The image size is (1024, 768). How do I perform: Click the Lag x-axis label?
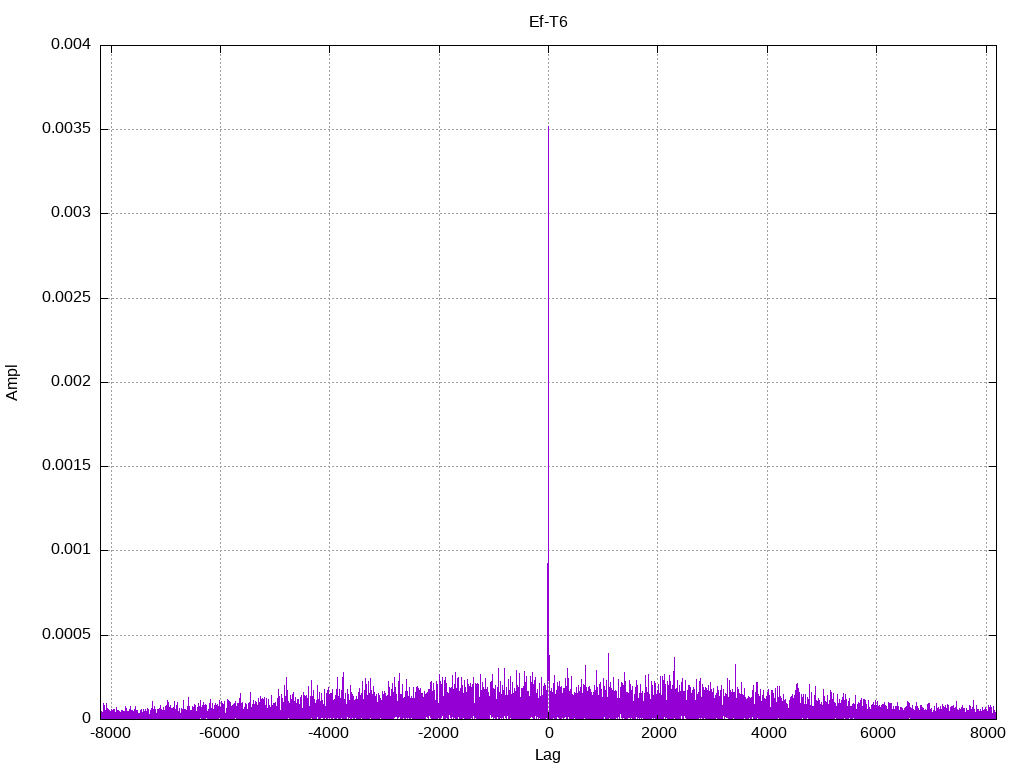pyautogui.click(x=548, y=755)
